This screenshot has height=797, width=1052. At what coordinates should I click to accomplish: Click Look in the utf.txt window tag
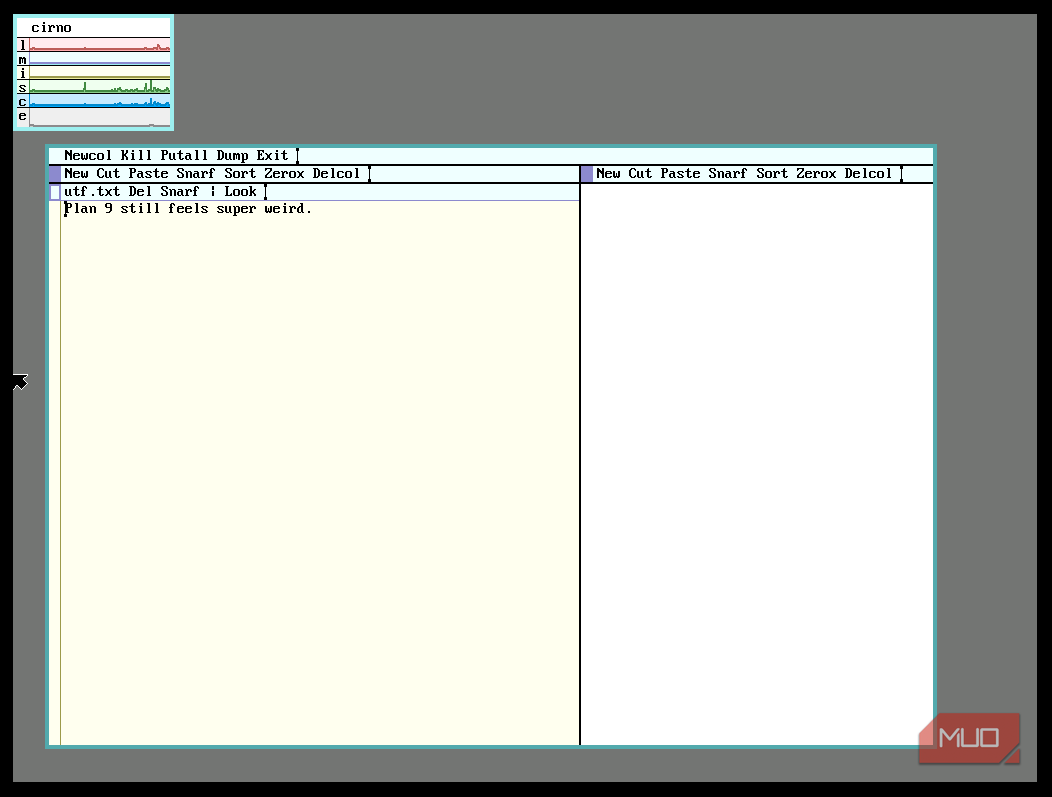[x=240, y=192]
